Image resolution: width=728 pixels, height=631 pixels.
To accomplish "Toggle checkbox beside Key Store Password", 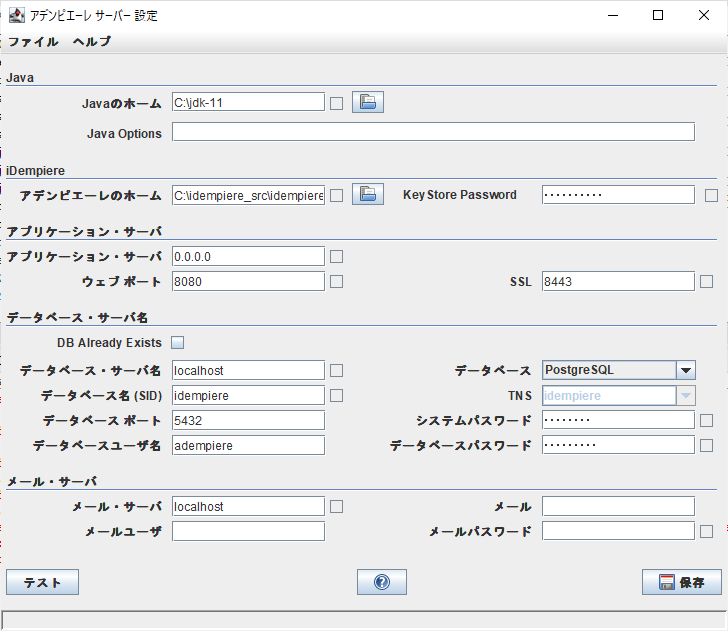I will (711, 195).
